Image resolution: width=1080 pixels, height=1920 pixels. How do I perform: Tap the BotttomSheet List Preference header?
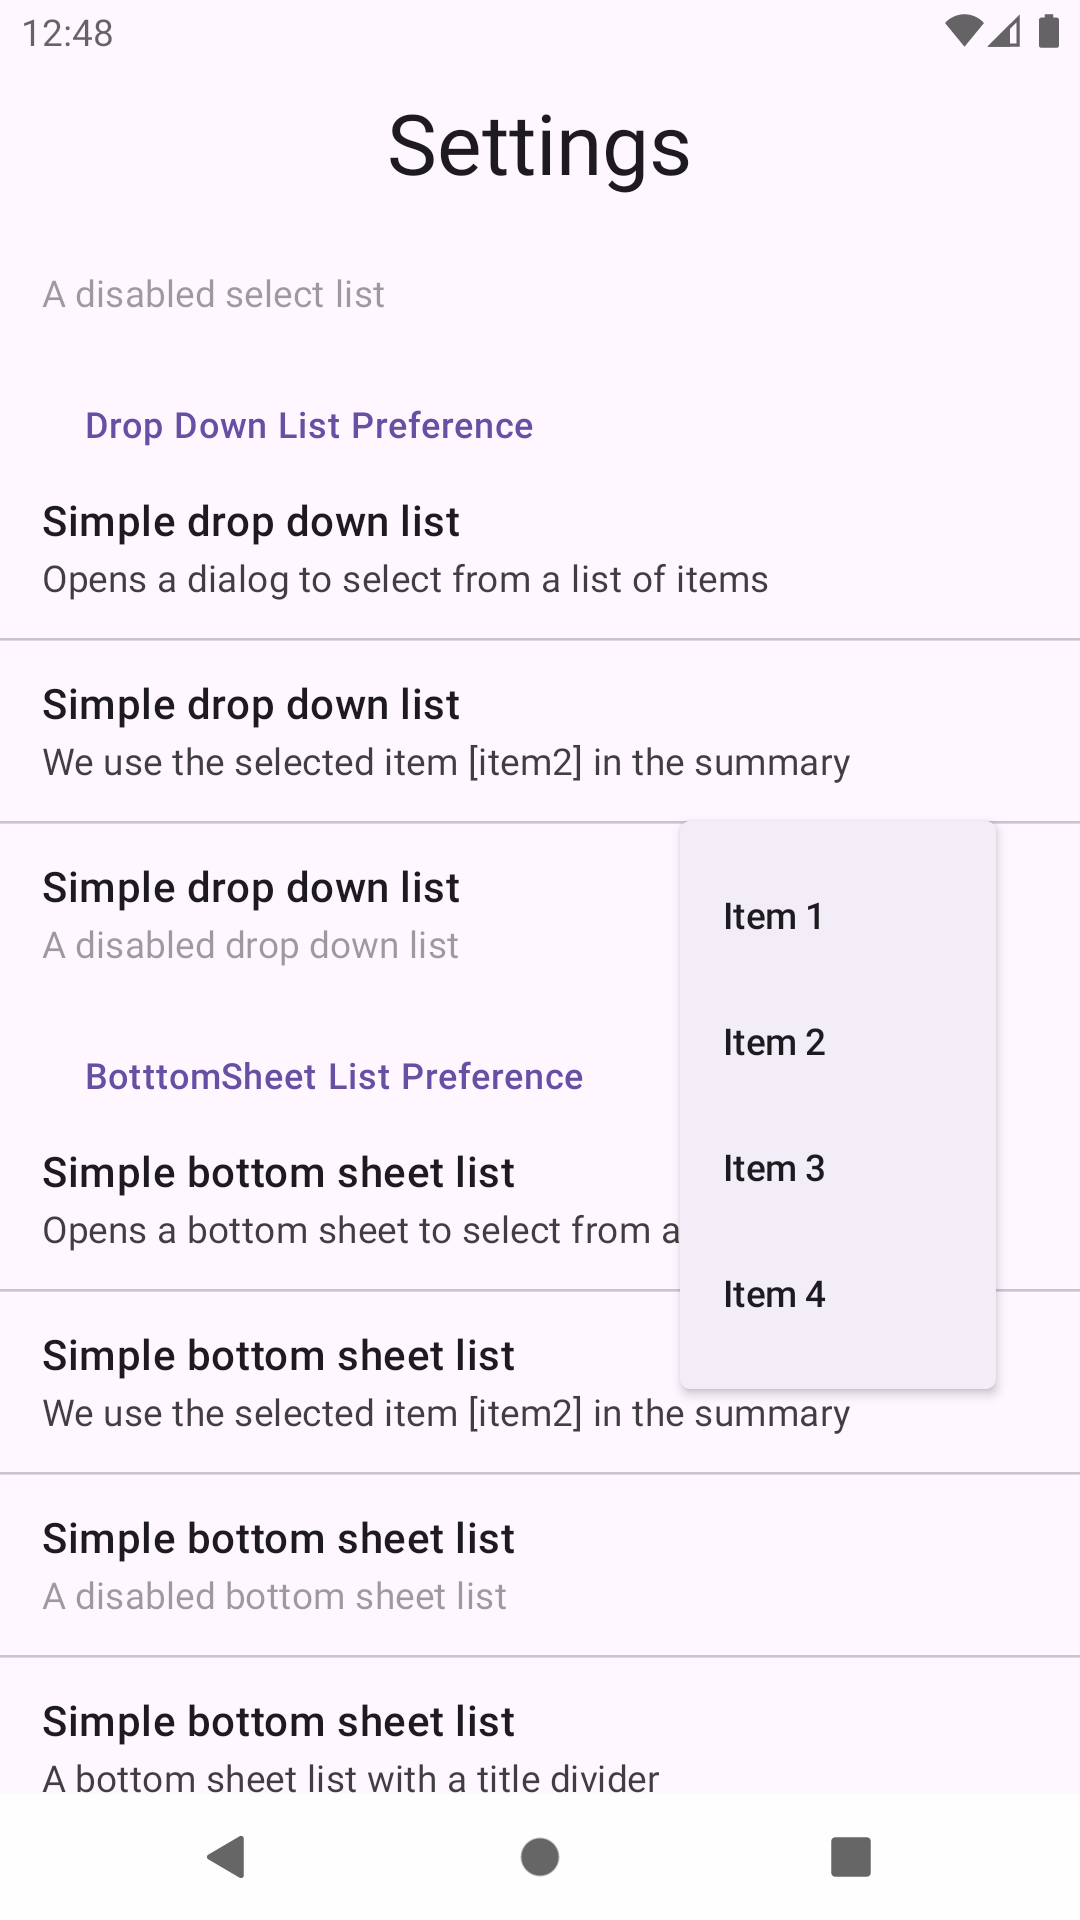click(x=334, y=1077)
